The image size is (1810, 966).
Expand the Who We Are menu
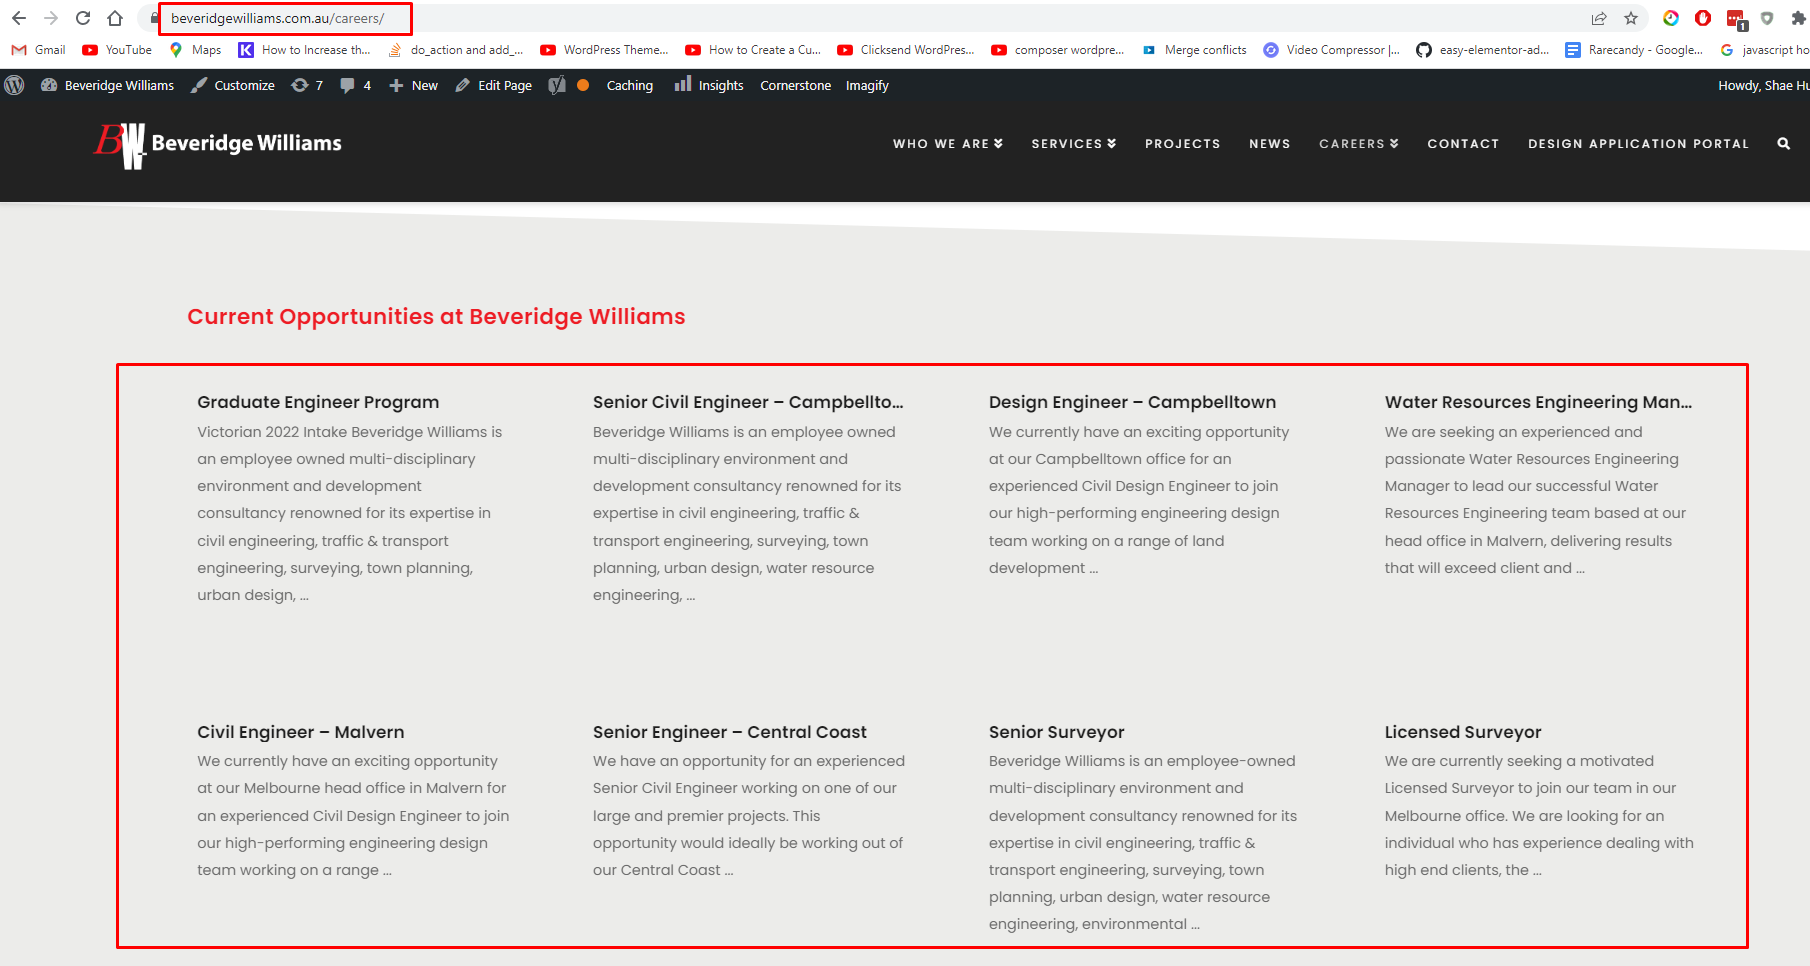point(947,144)
